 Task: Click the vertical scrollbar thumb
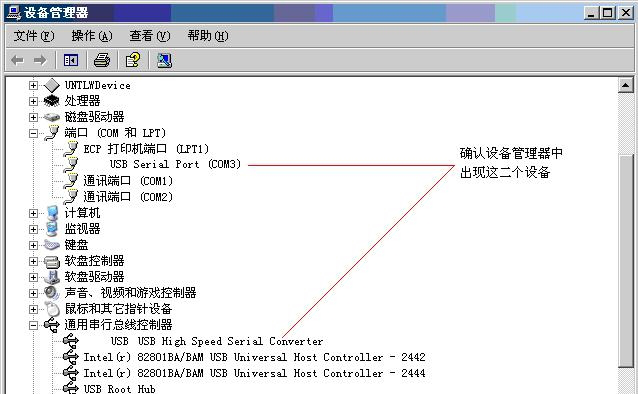(x=625, y=260)
